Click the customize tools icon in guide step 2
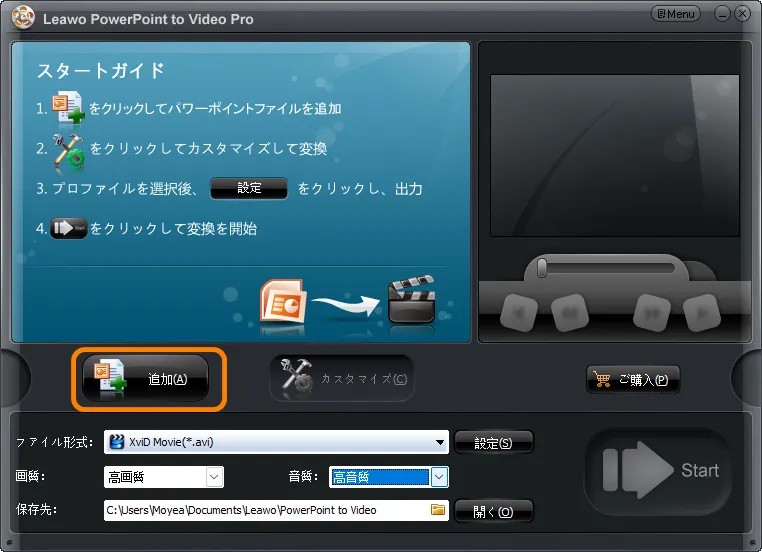 (69, 153)
